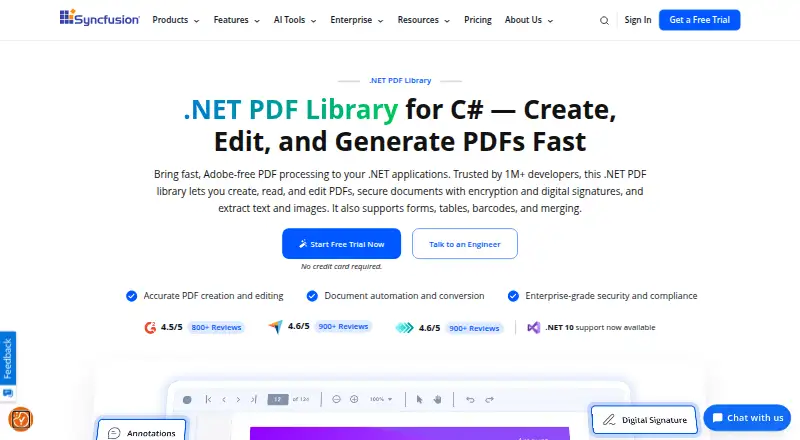Image resolution: width=800 pixels, height=440 pixels.
Task: Click the orange checkmark badge icon
Action: (x=21, y=420)
